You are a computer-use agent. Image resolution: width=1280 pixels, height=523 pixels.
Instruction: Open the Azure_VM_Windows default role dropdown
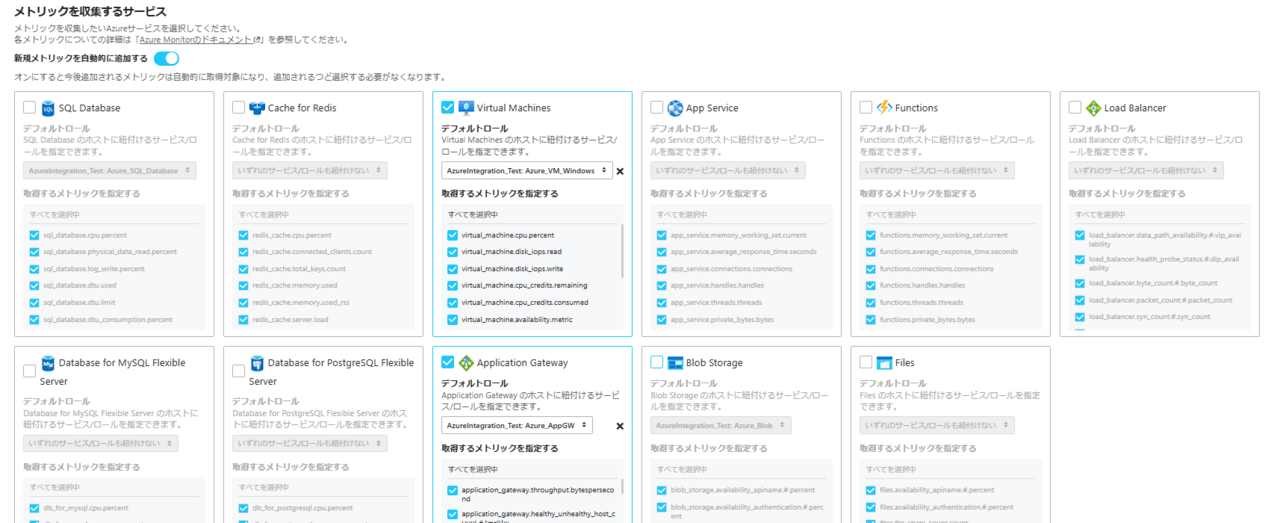click(x=526, y=171)
